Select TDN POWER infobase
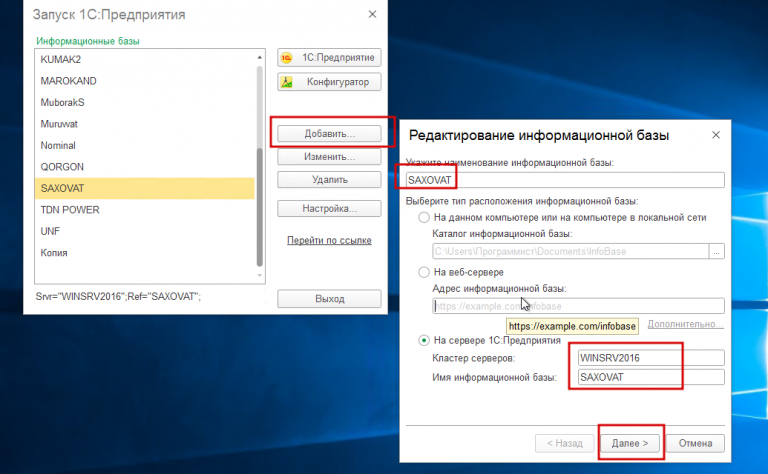 pyautogui.click(x=145, y=210)
